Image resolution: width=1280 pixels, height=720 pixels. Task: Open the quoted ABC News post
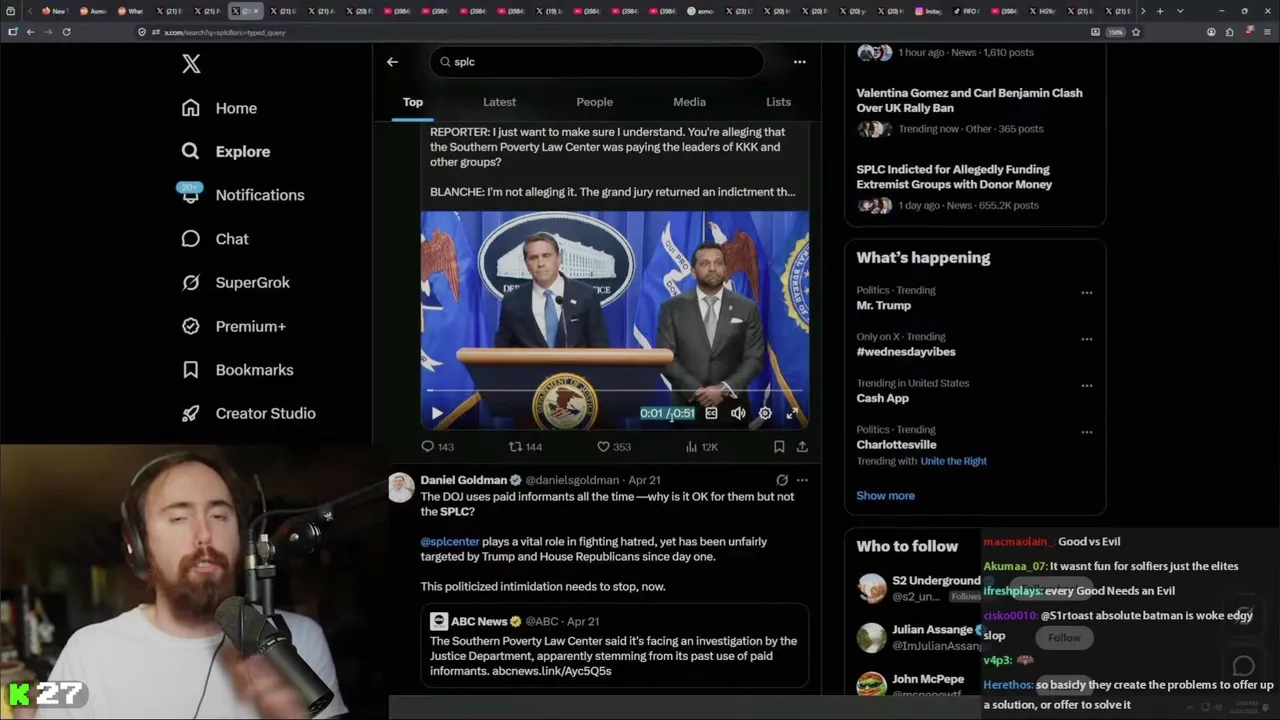[x=615, y=645]
